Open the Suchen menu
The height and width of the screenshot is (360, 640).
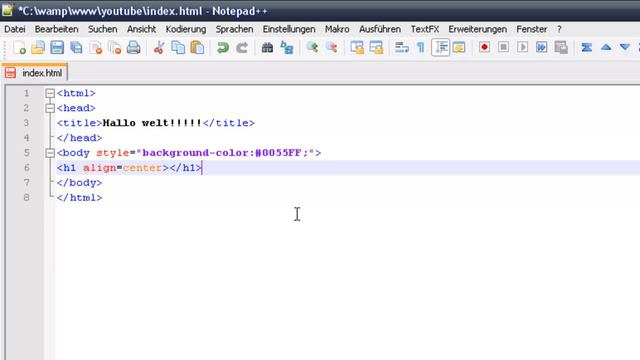[102, 29]
